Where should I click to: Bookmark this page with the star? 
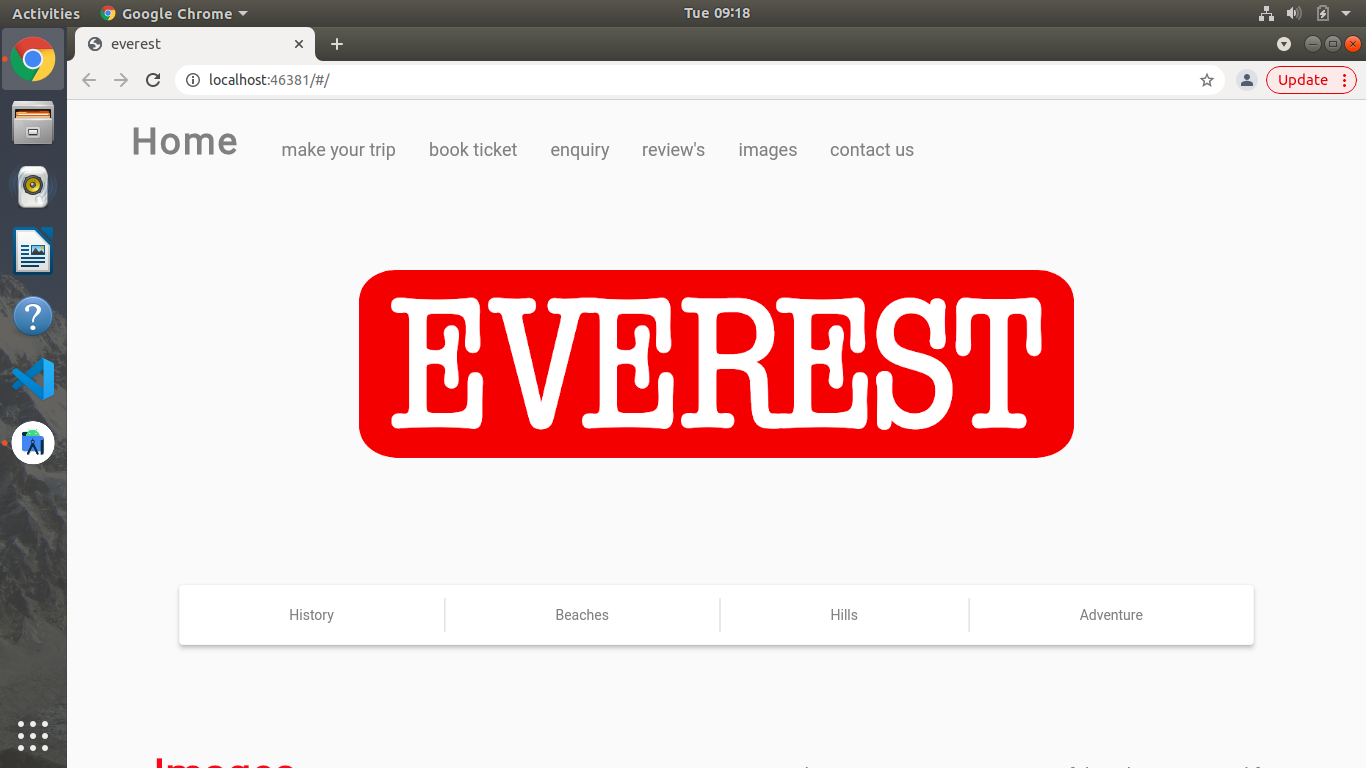[x=1207, y=80]
